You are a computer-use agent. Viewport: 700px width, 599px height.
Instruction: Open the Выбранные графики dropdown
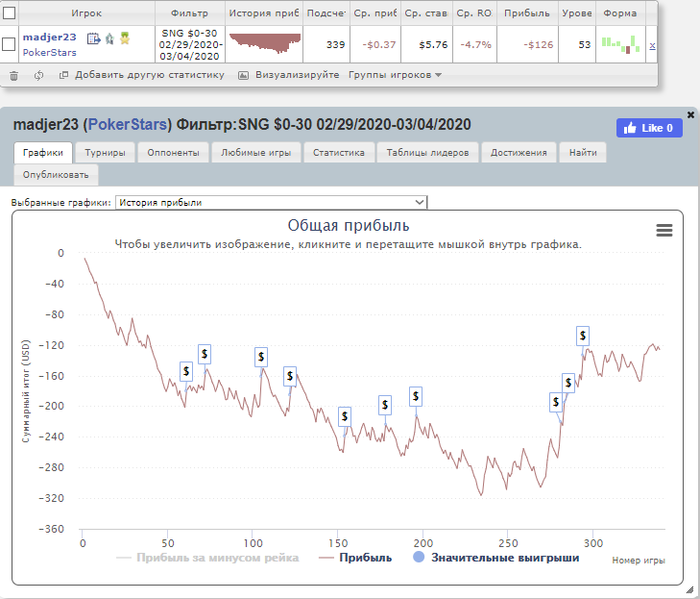pyautogui.click(x=271, y=202)
